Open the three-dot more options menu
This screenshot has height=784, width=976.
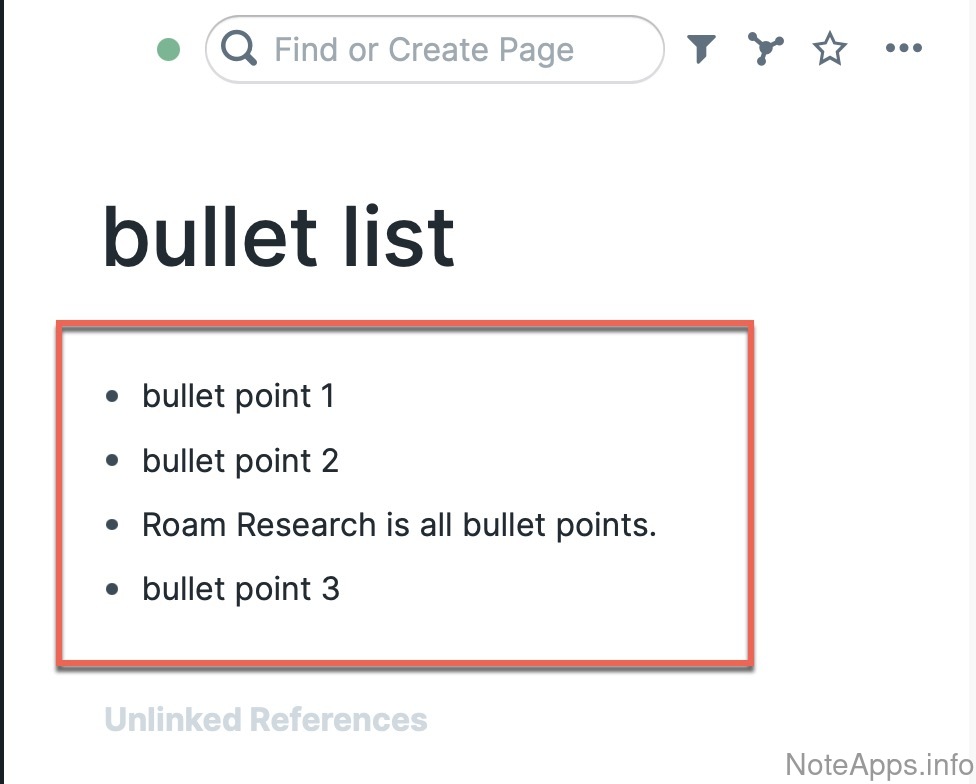pyautogui.click(x=903, y=48)
